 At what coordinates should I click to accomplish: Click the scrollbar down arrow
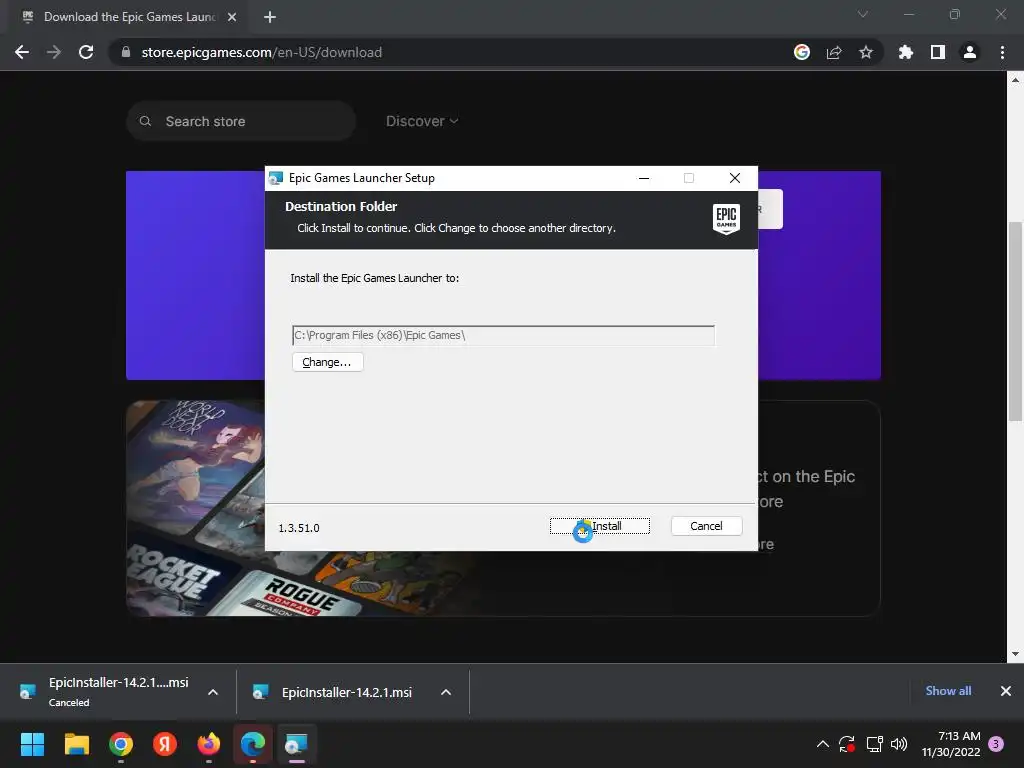(1015, 654)
